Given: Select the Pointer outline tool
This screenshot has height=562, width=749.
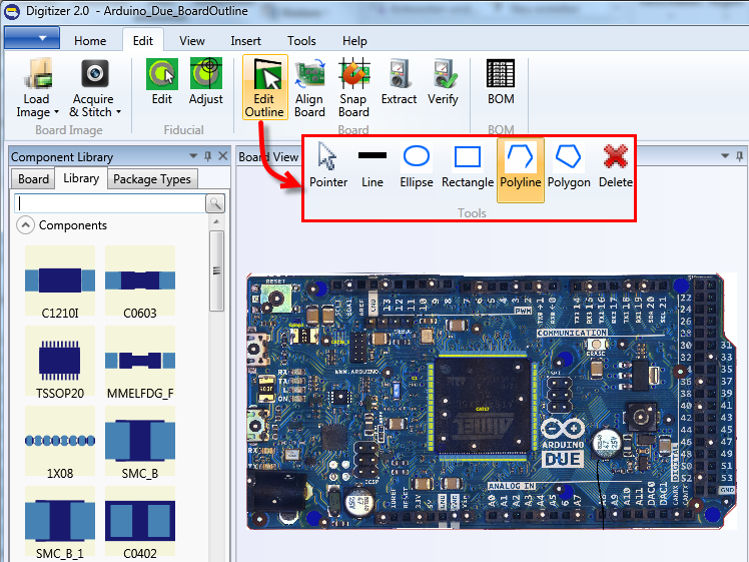Looking at the screenshot, I should (x=328, y=165).
